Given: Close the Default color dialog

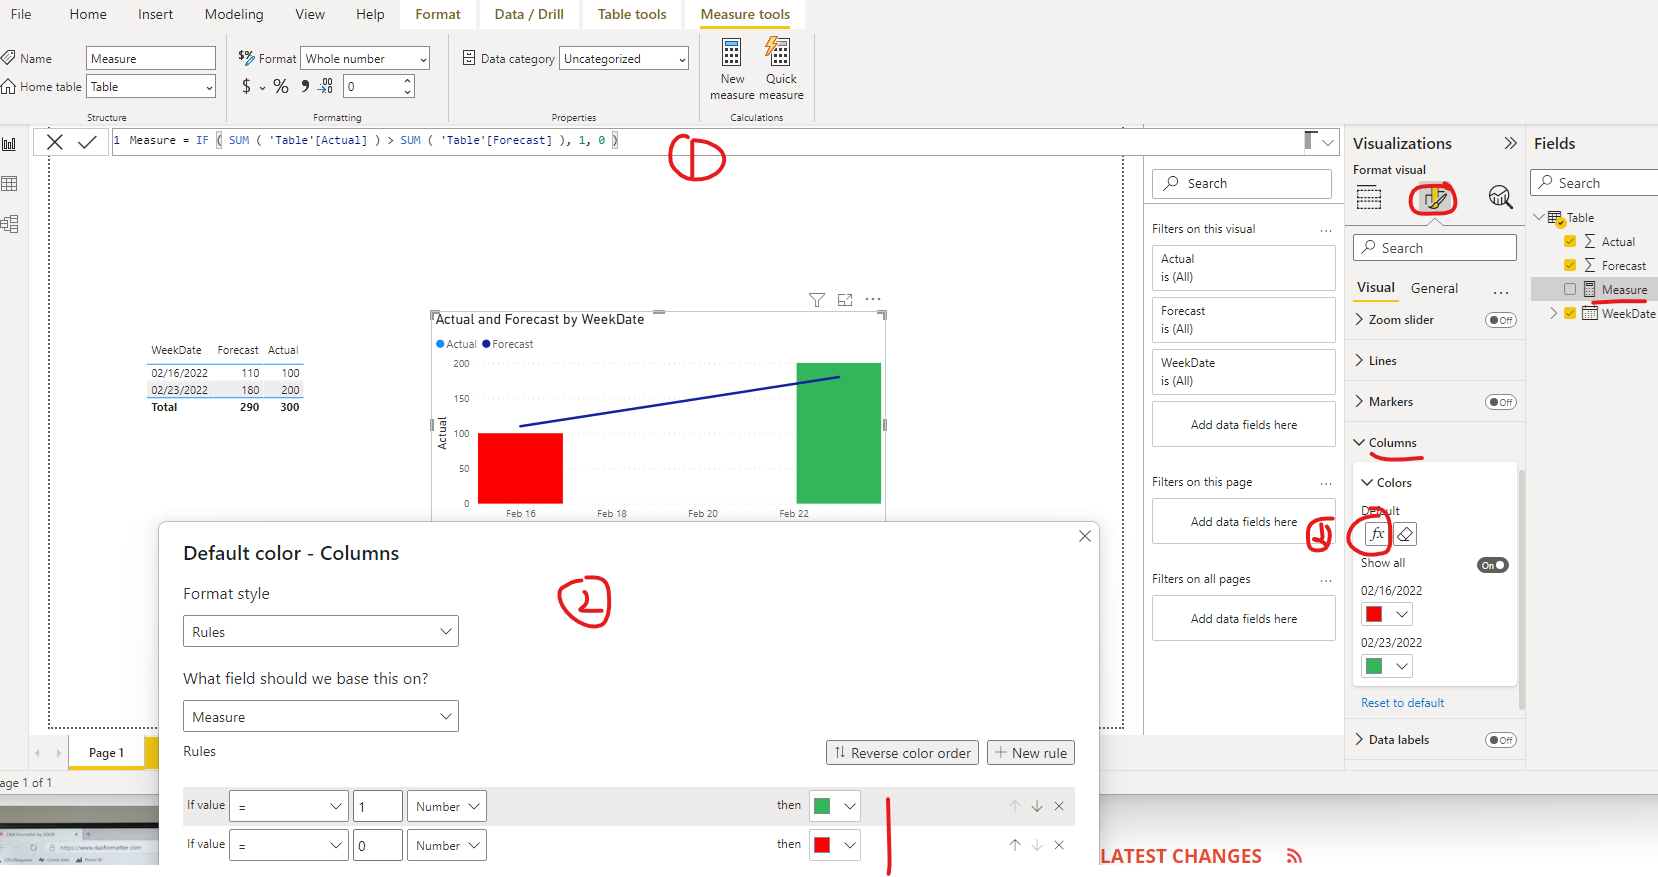Looking at the screenshot, I should [1085, 536].
